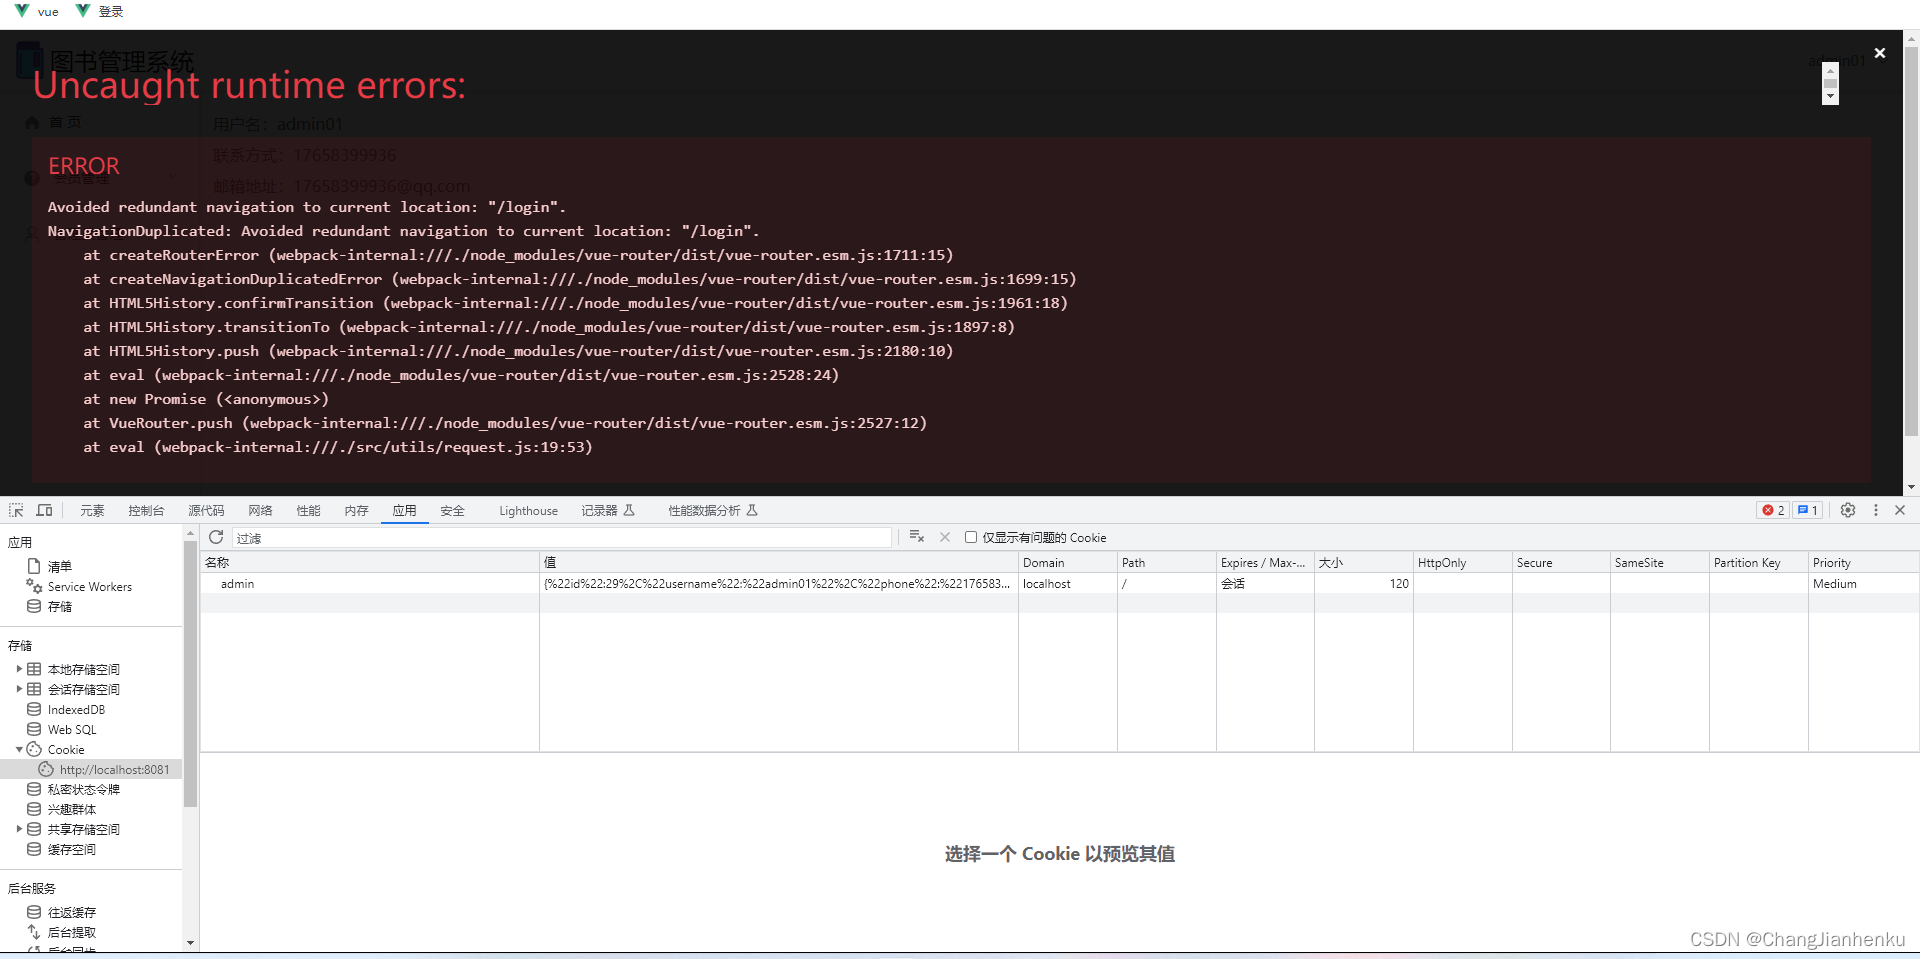Select 后台提取 under 后台服务
Image resolution: width=1920 pixels, height=959 pixels.
pos(72,932)
